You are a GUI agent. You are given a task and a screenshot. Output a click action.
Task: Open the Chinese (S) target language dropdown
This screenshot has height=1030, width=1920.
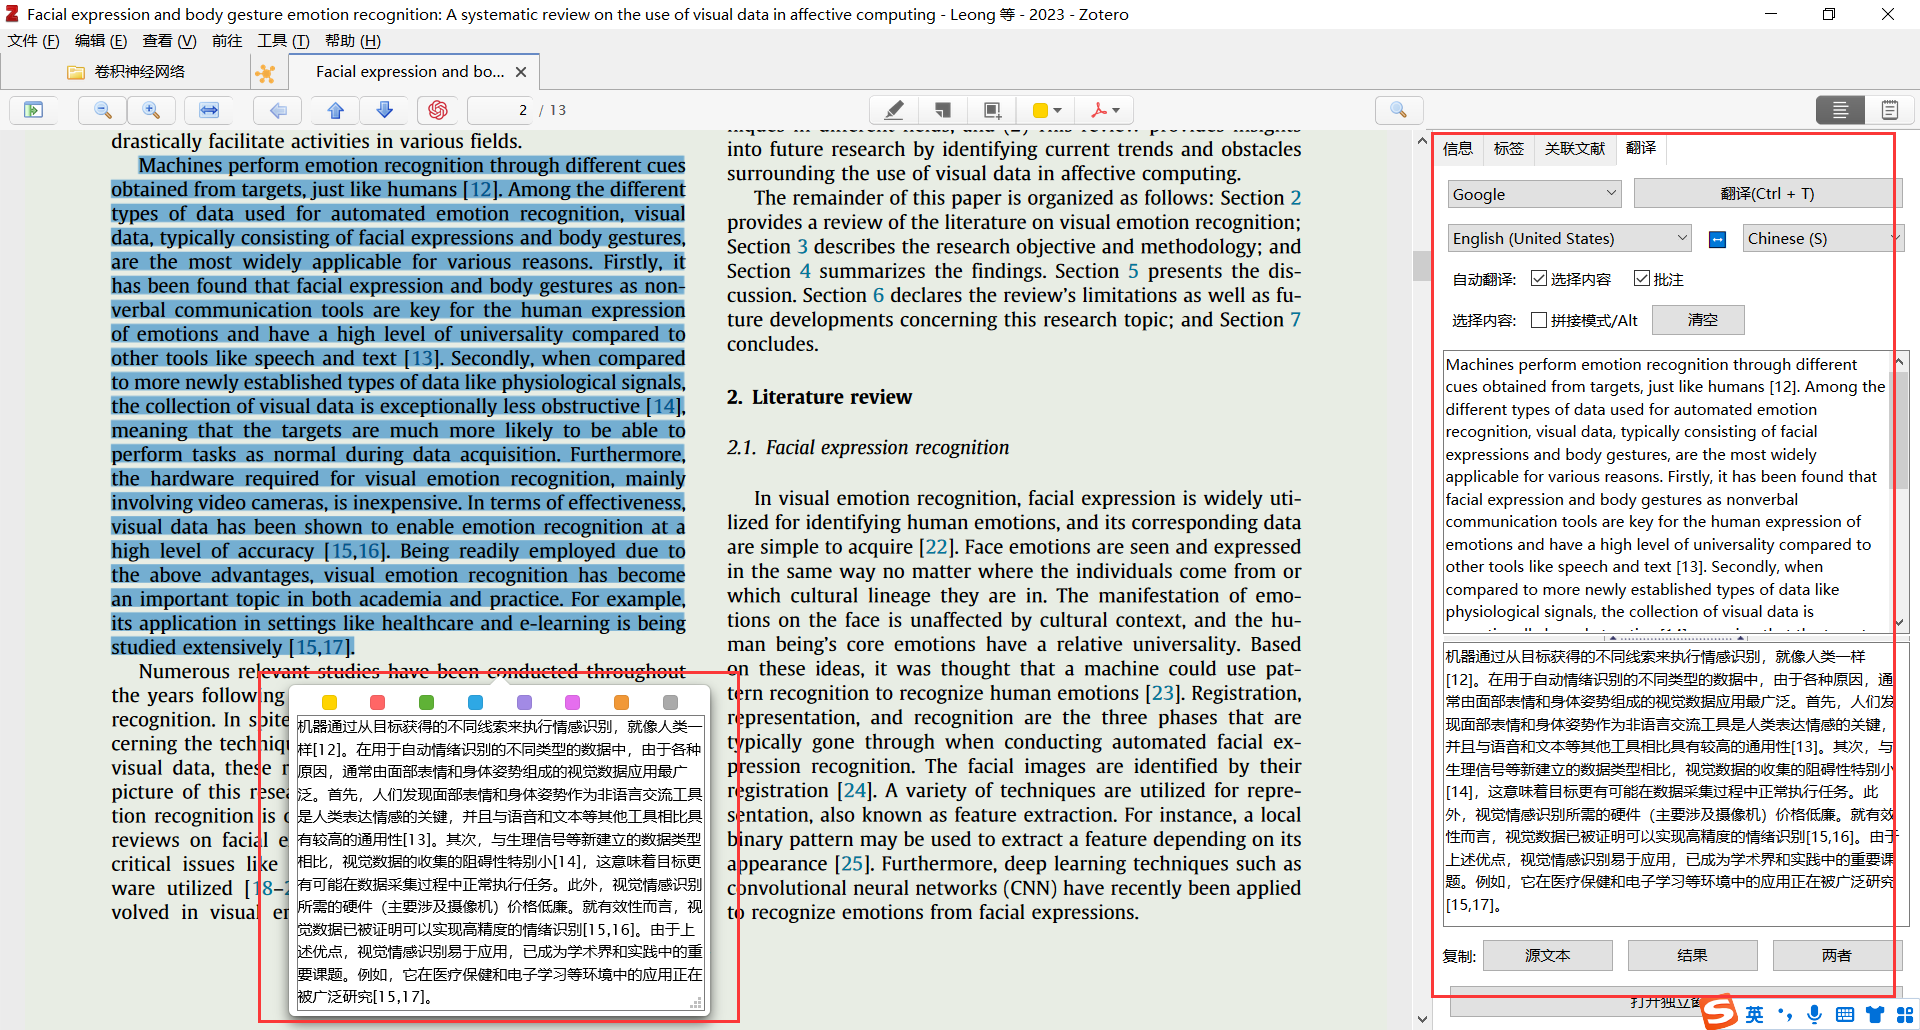click(1823, 238)
